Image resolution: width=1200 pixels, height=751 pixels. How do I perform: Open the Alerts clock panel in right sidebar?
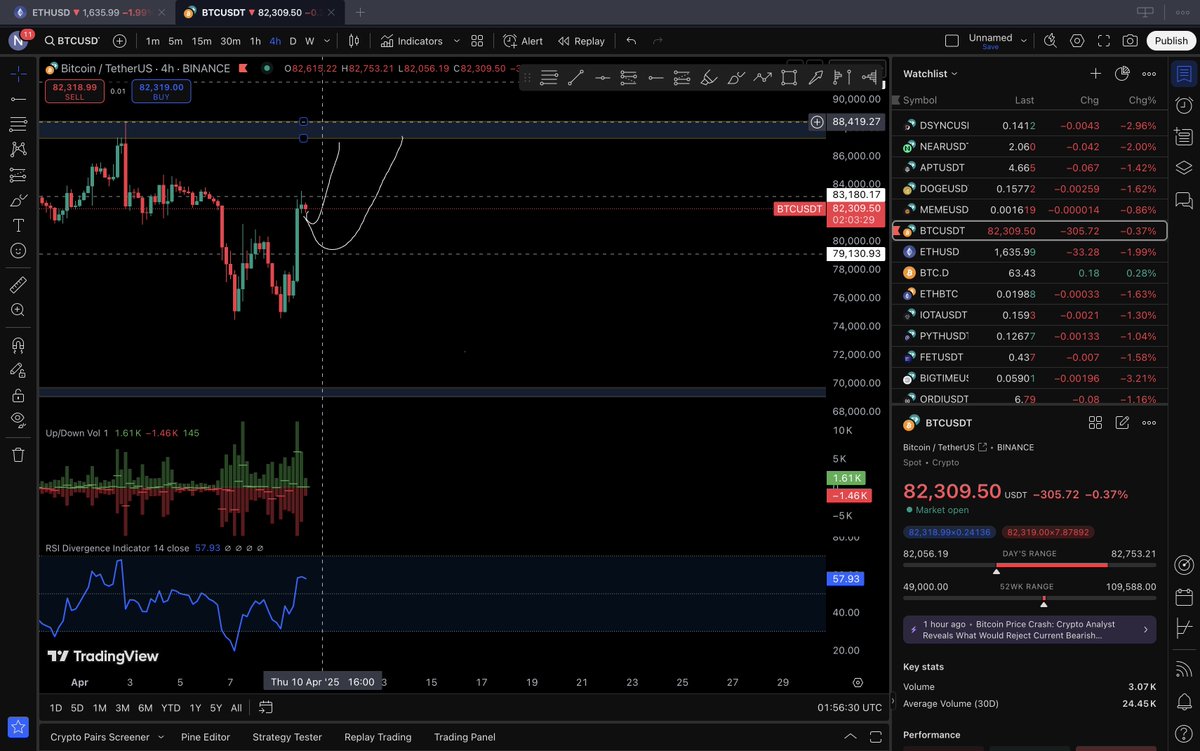tap(1184, 105)
